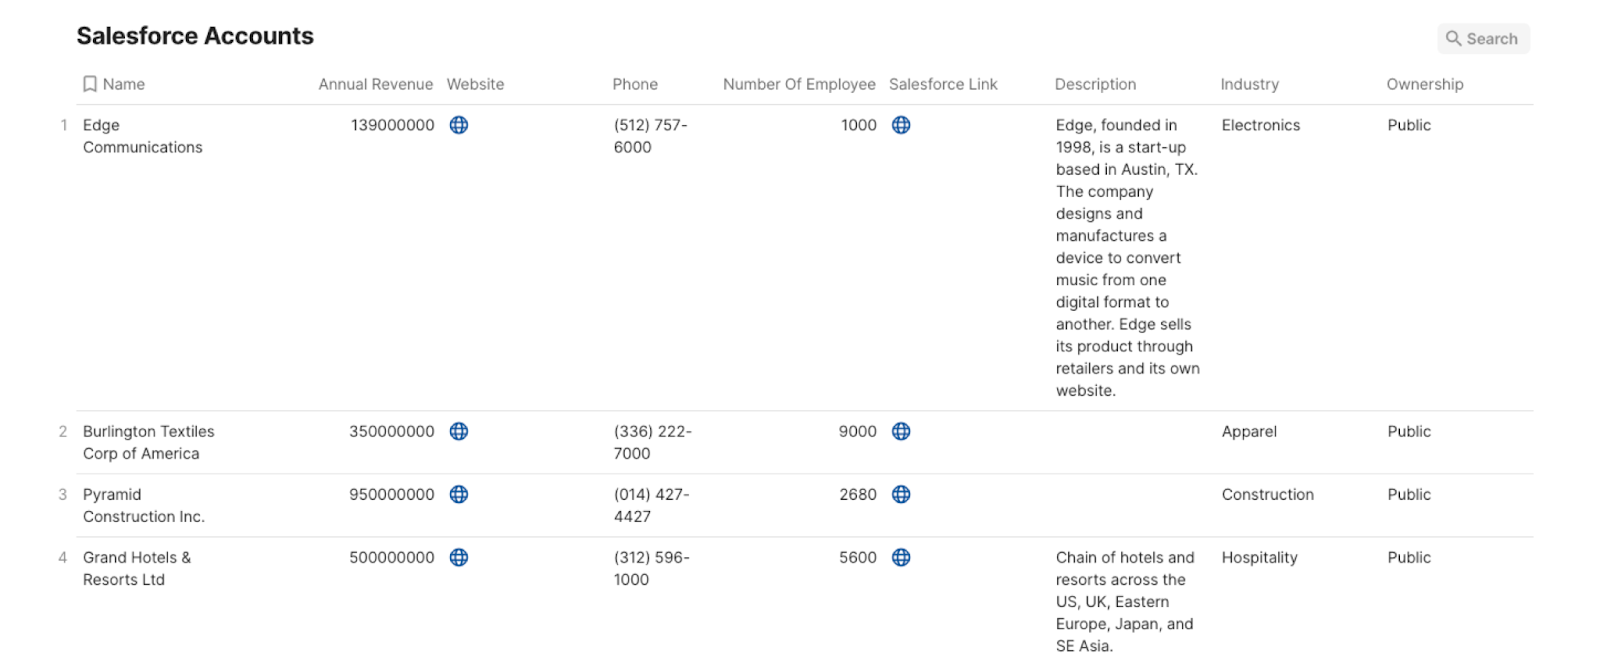Click revenue value 950000000
The image size is (1600, 661).
click(x=392, y=494)
